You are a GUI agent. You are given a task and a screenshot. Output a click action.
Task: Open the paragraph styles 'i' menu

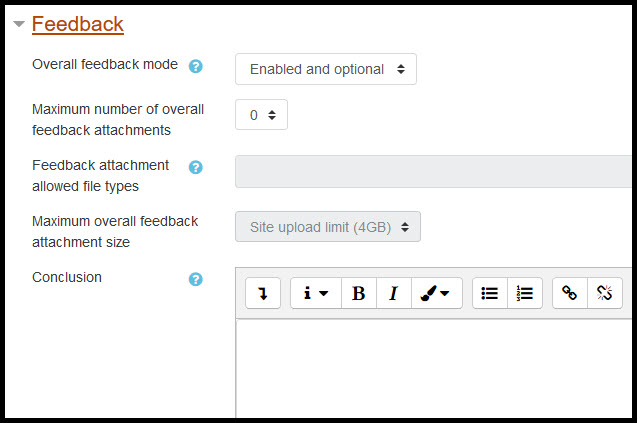pos(316,293)
